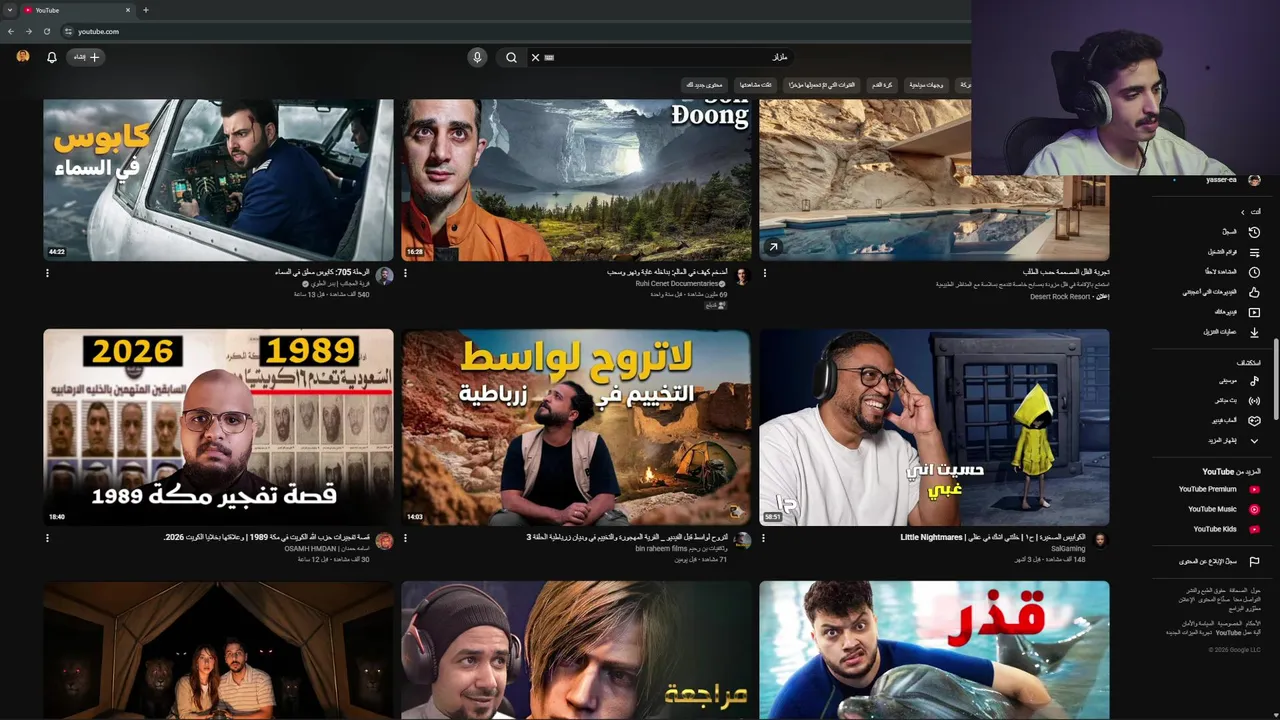Screen dimensions: 1280x720
Task: Clear the search box with X
Action: (535, 57)
